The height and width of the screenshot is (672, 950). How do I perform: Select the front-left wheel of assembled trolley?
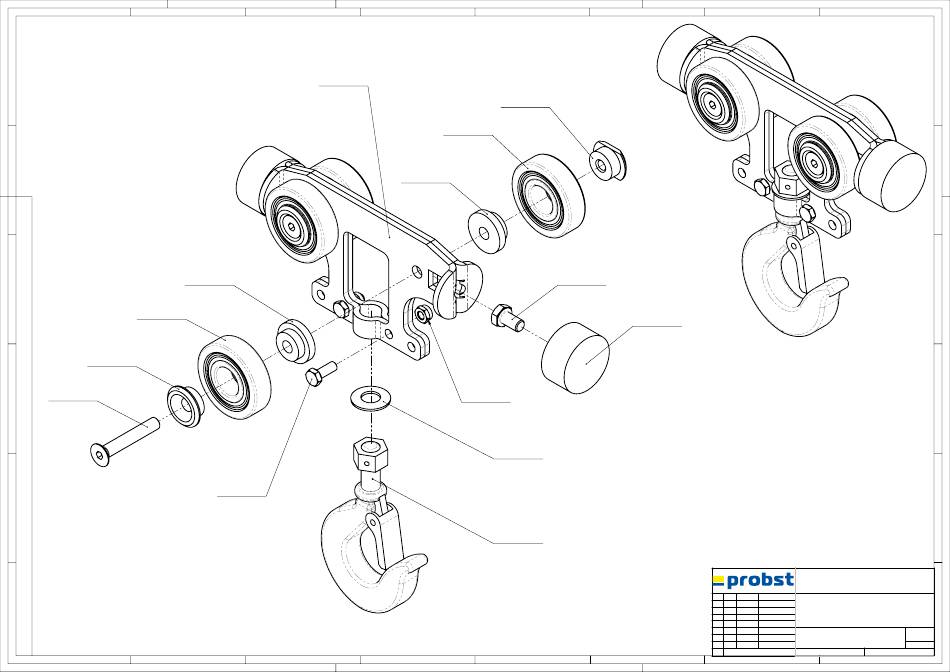point(721,101)
